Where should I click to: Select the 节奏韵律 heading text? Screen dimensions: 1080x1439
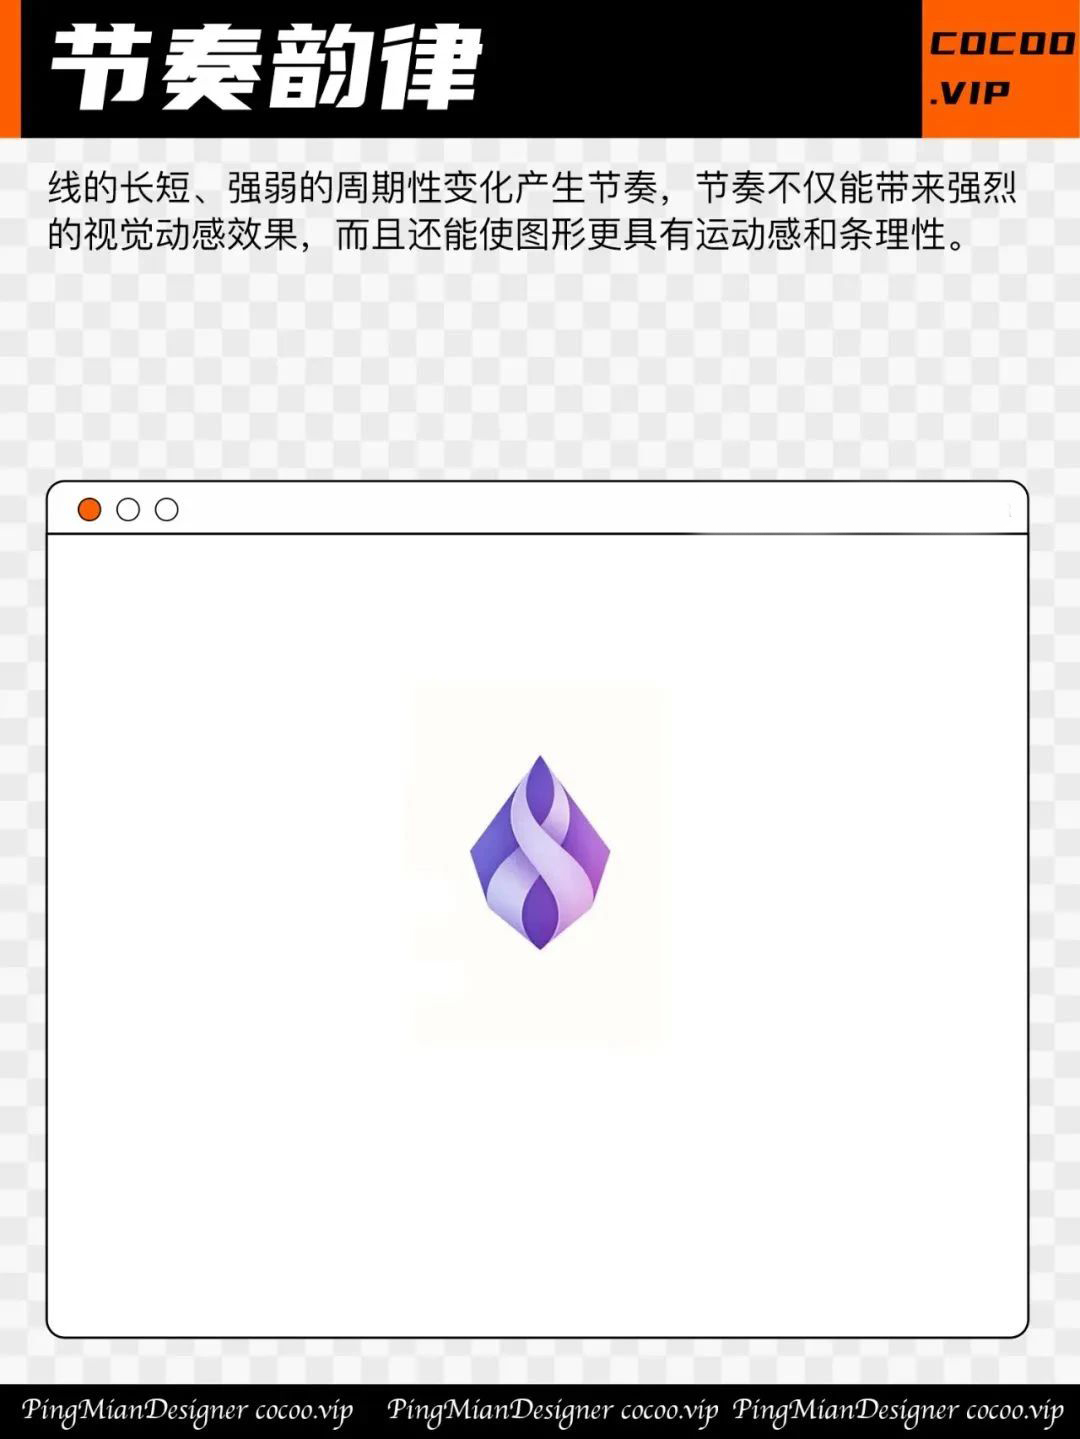tap(267, 68)
